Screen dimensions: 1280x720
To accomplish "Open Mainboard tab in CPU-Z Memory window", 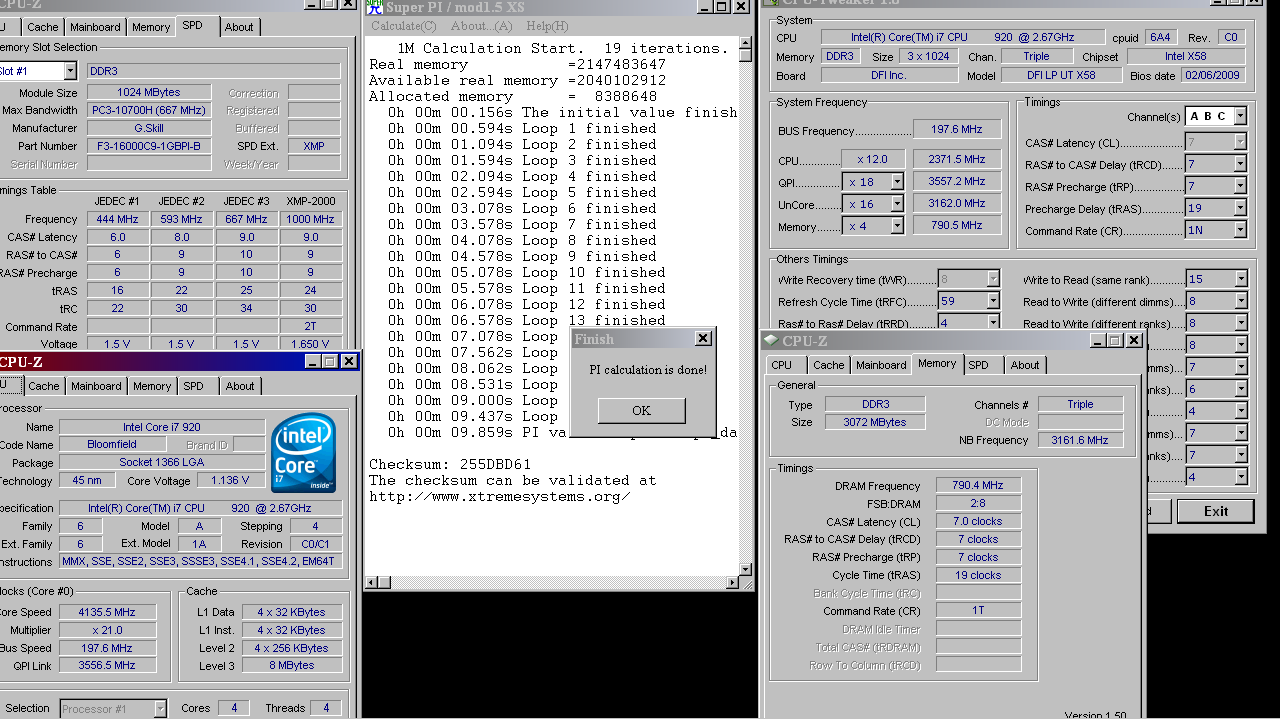I will 881,365.
